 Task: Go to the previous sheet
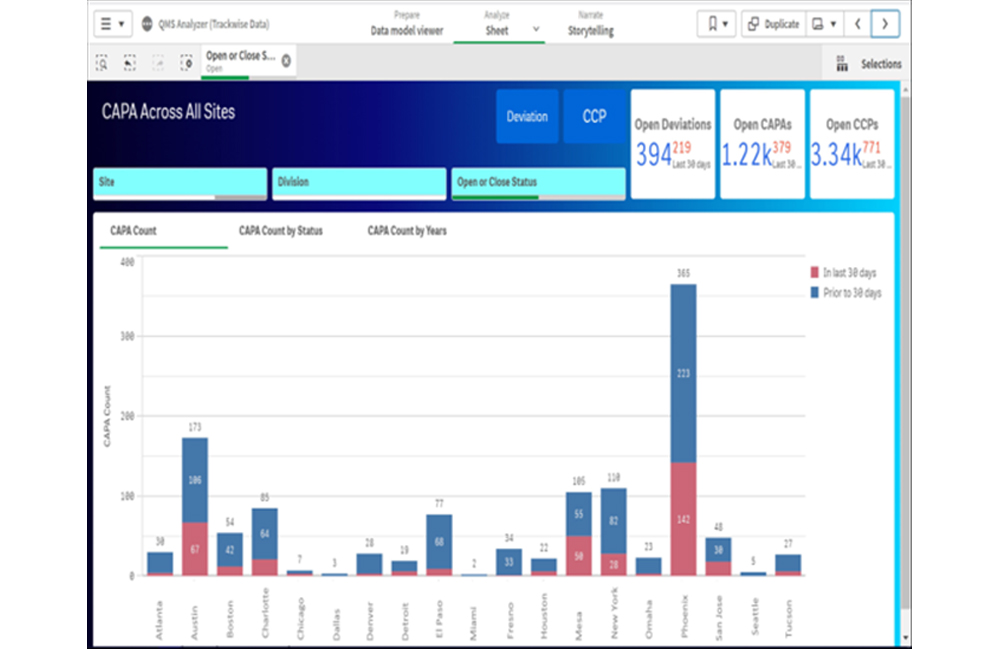(x=858, y=24)
